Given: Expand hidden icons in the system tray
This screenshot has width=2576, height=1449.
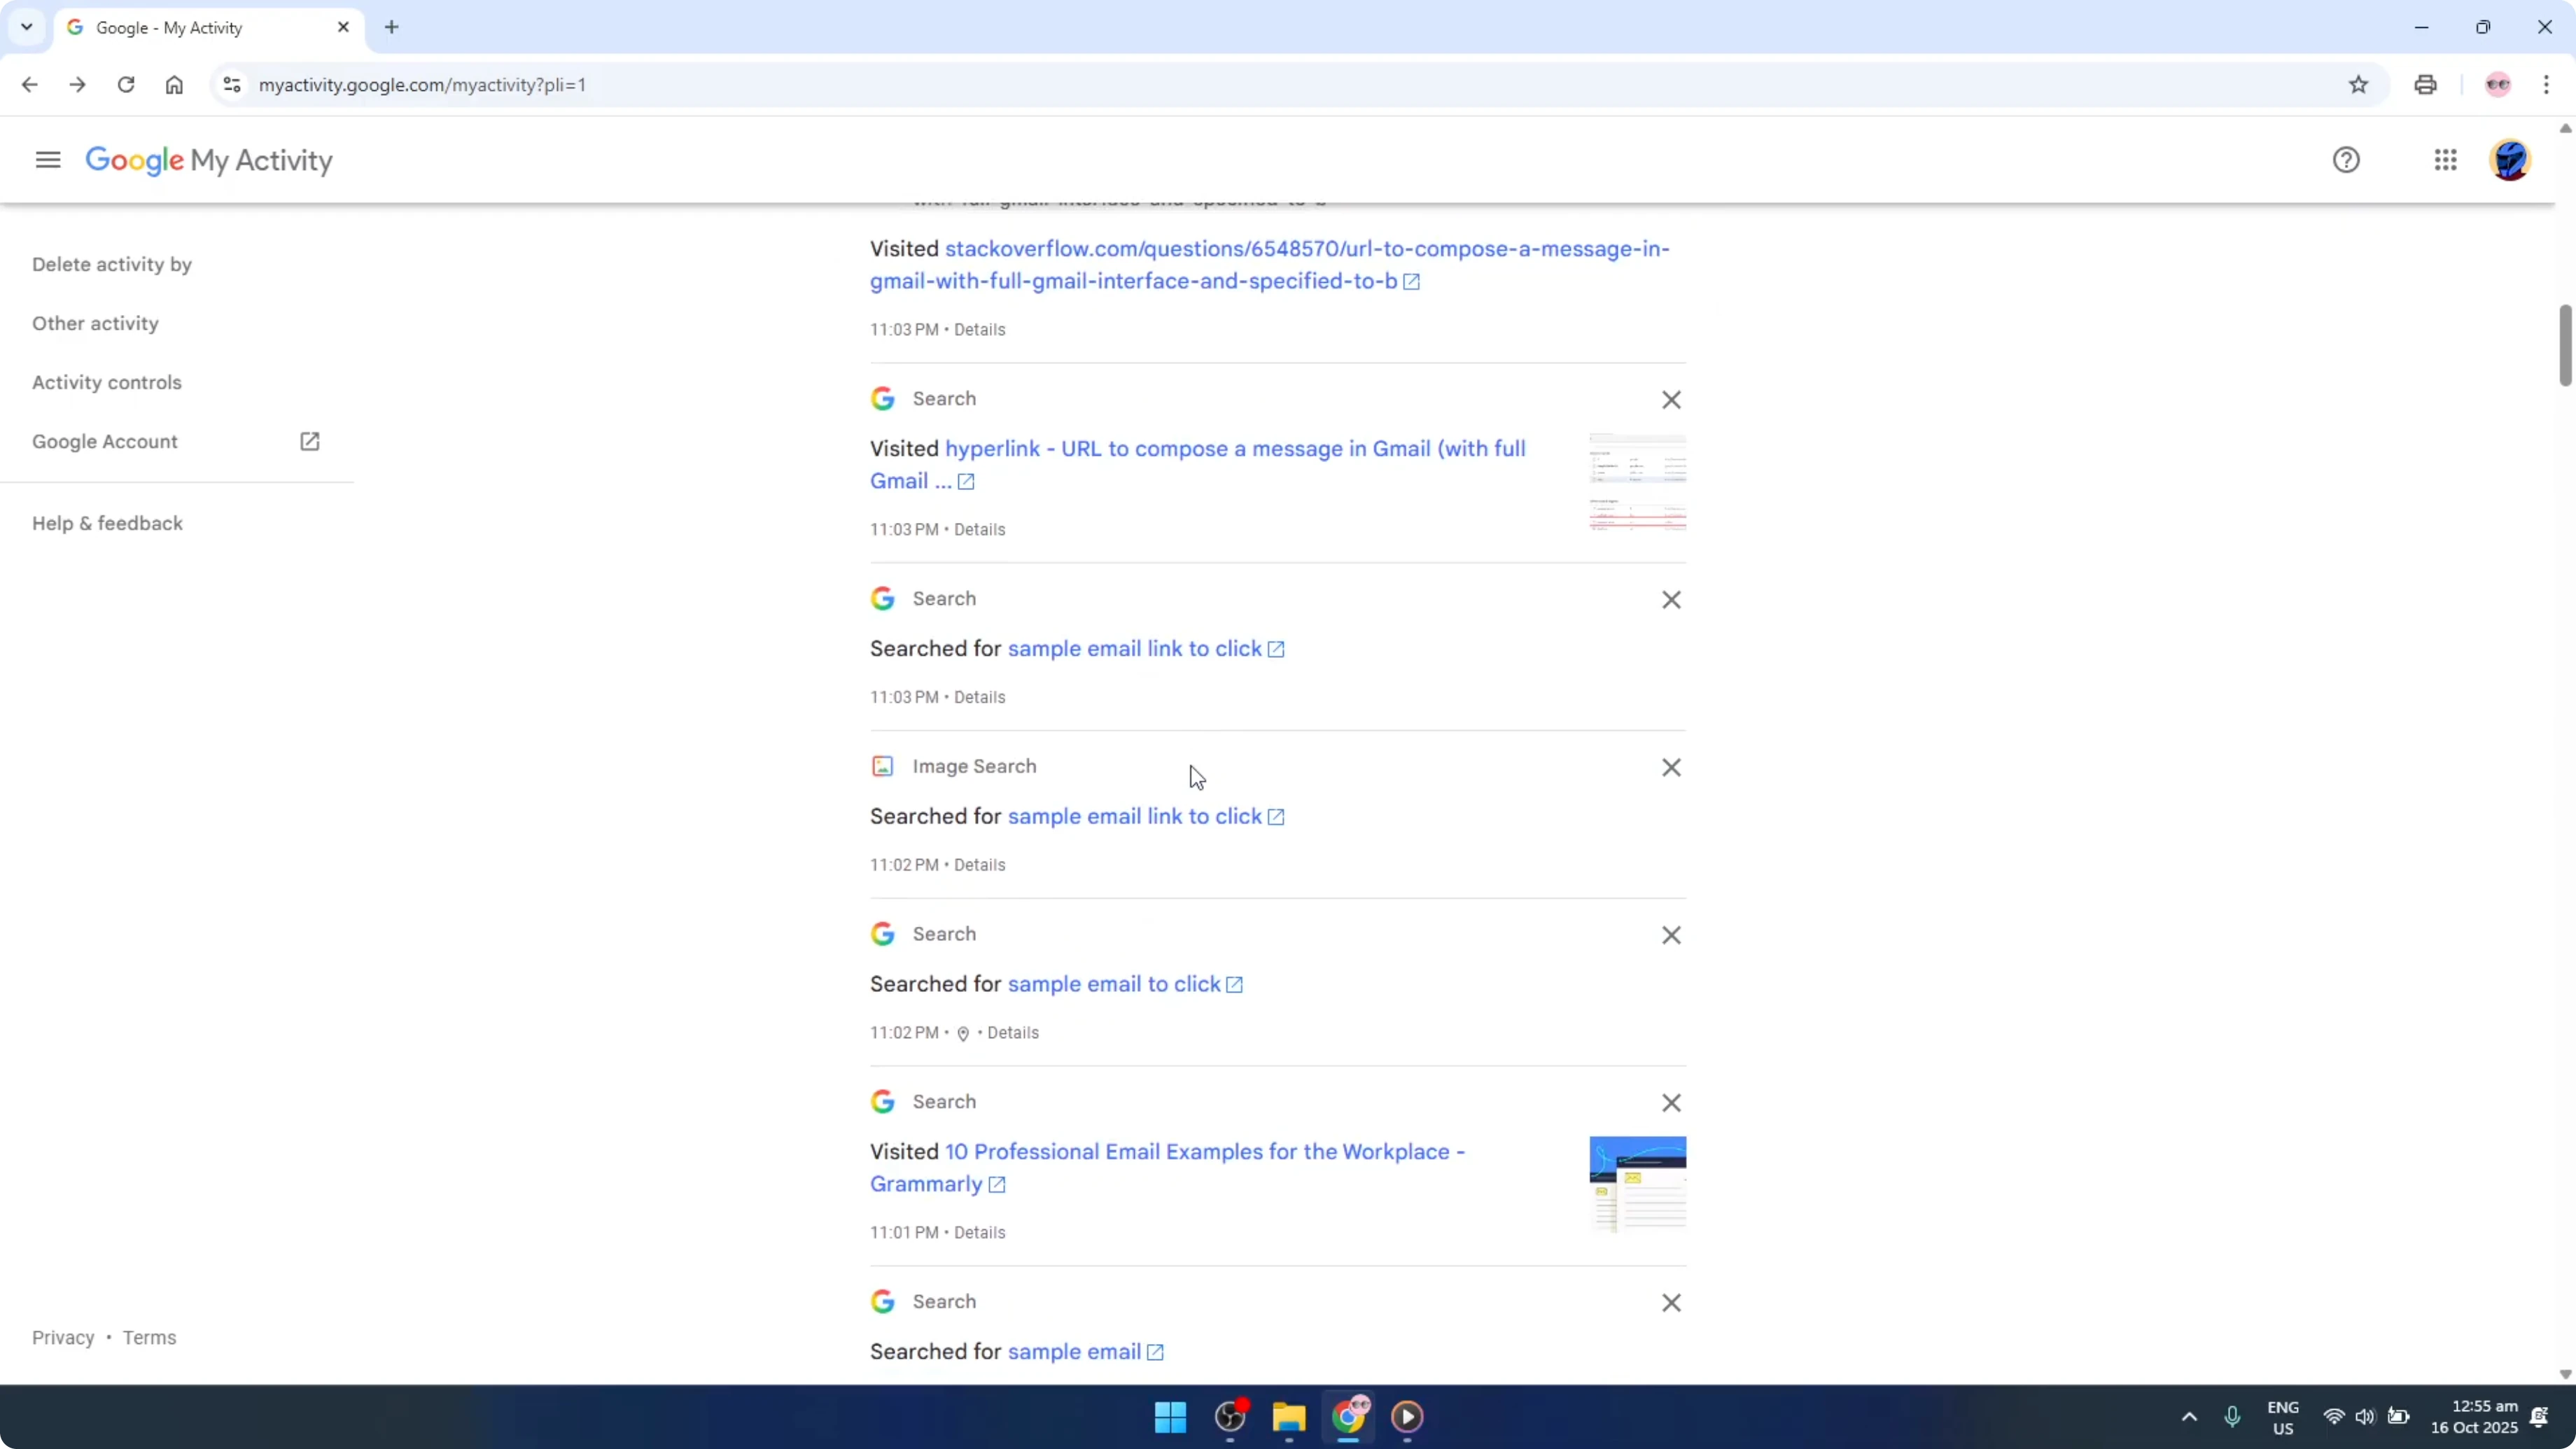Looking at the screenshot, I should pos(2188,1417).
